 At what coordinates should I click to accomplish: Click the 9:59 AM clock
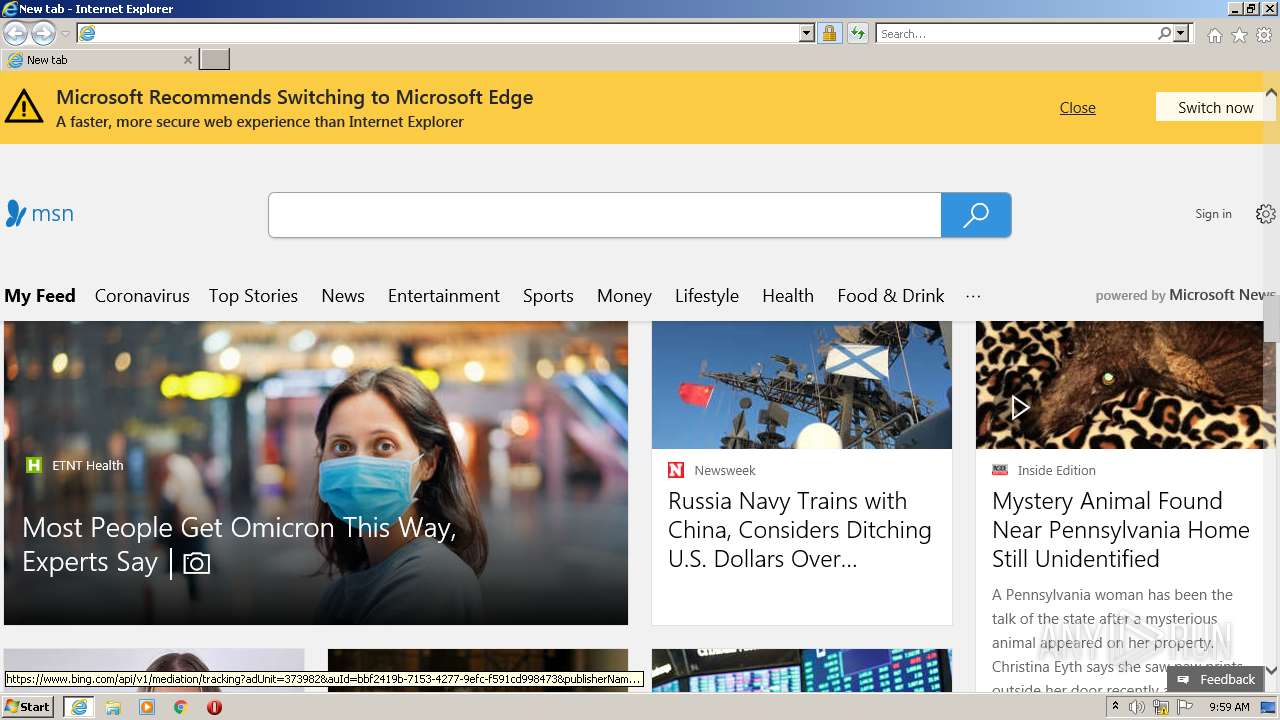click(1229, 707)
